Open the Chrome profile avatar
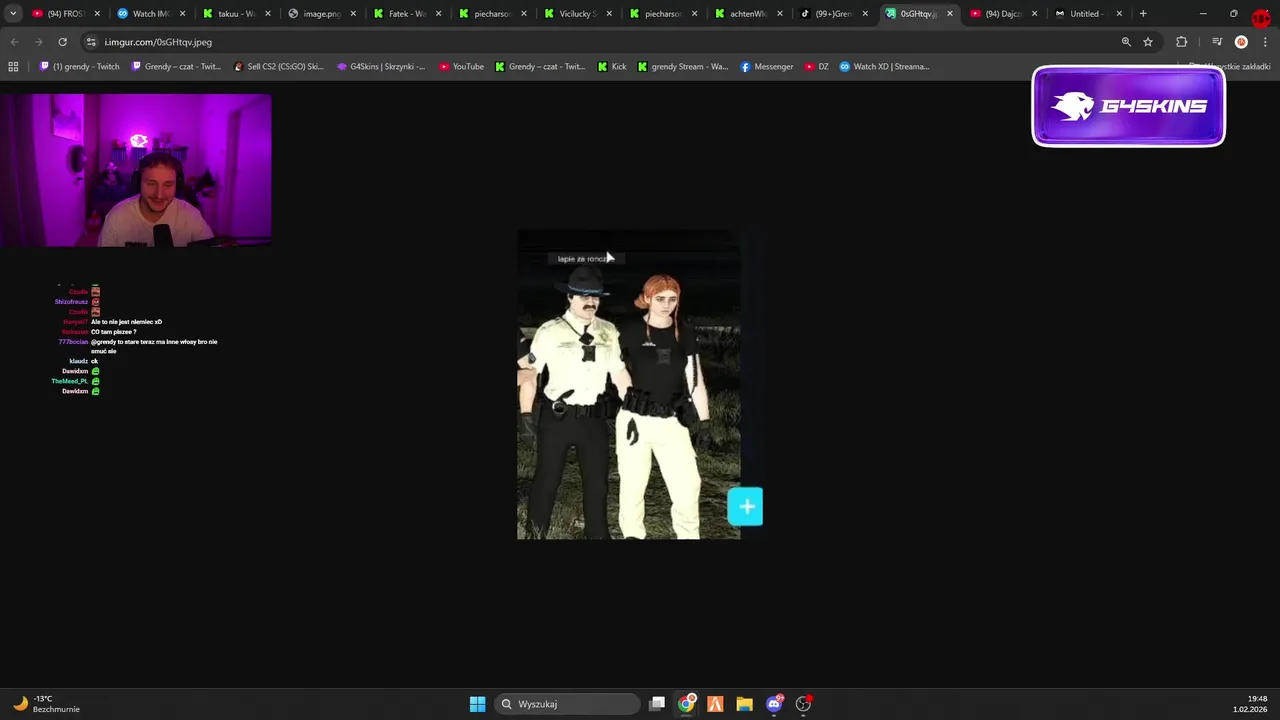The height and width of the screenshot is (720, 1280). click(1241, 42)
